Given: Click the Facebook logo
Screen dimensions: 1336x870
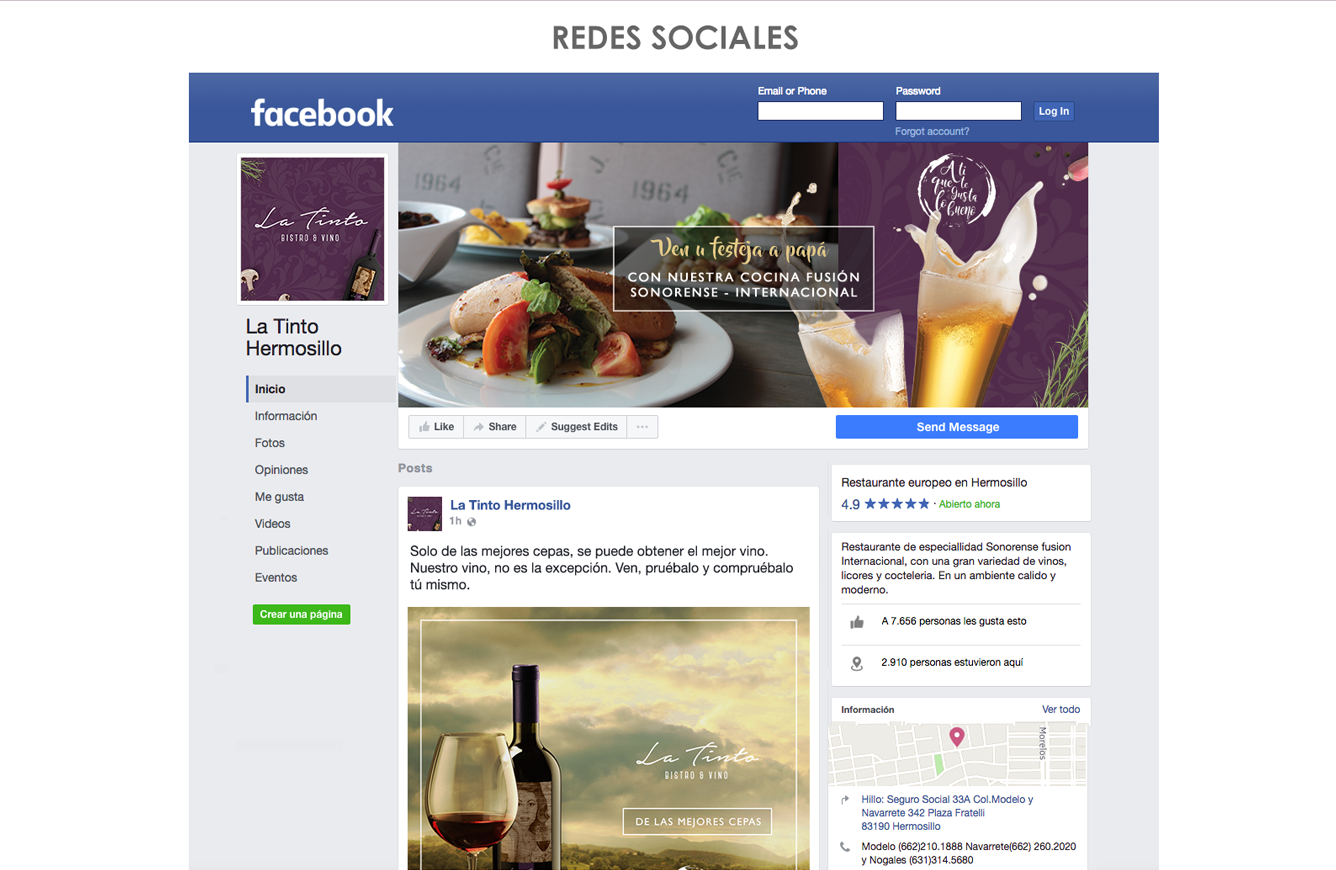Looking at the screenshot, I should click(322, 113).
